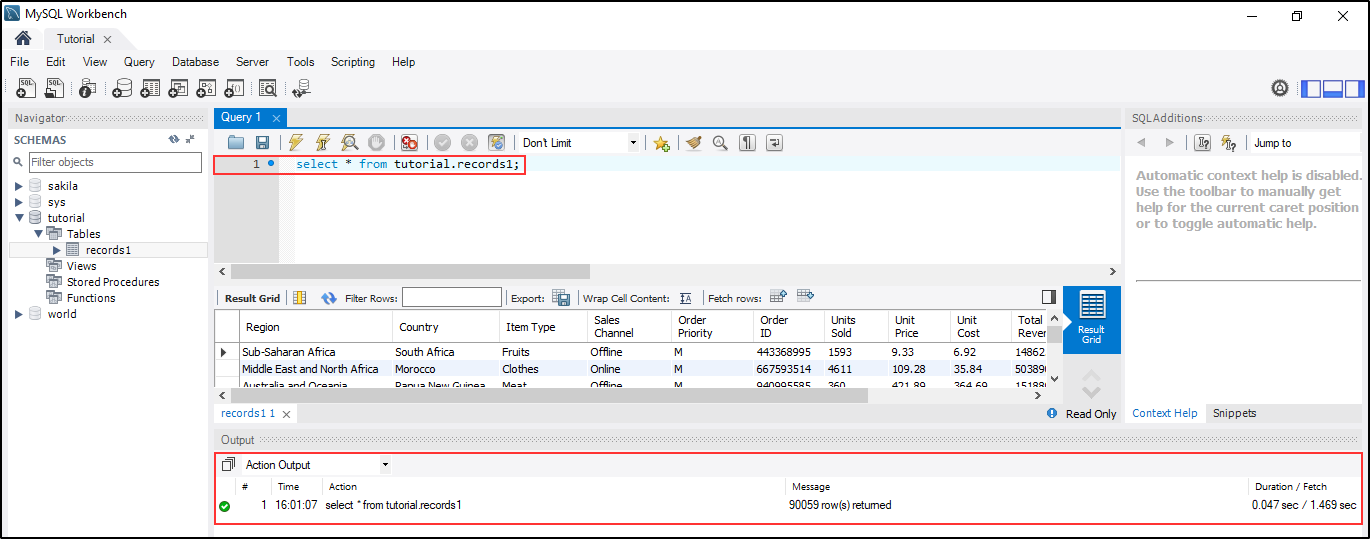Rollback the current transaction
The height and width of the screenshot is (539, 1370).
[470, 143]
